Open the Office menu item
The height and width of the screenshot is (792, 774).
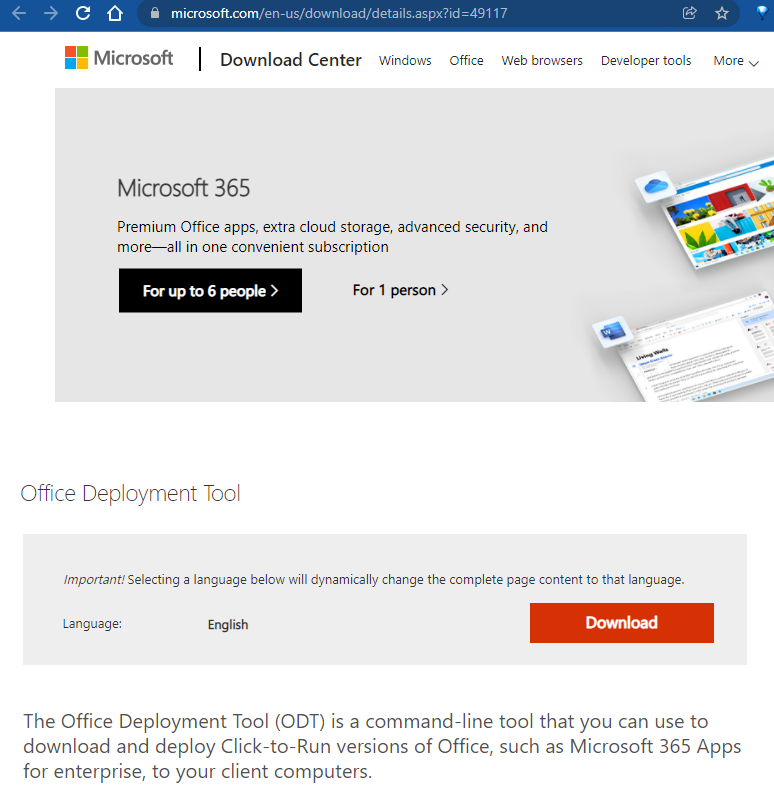point(466,61)
